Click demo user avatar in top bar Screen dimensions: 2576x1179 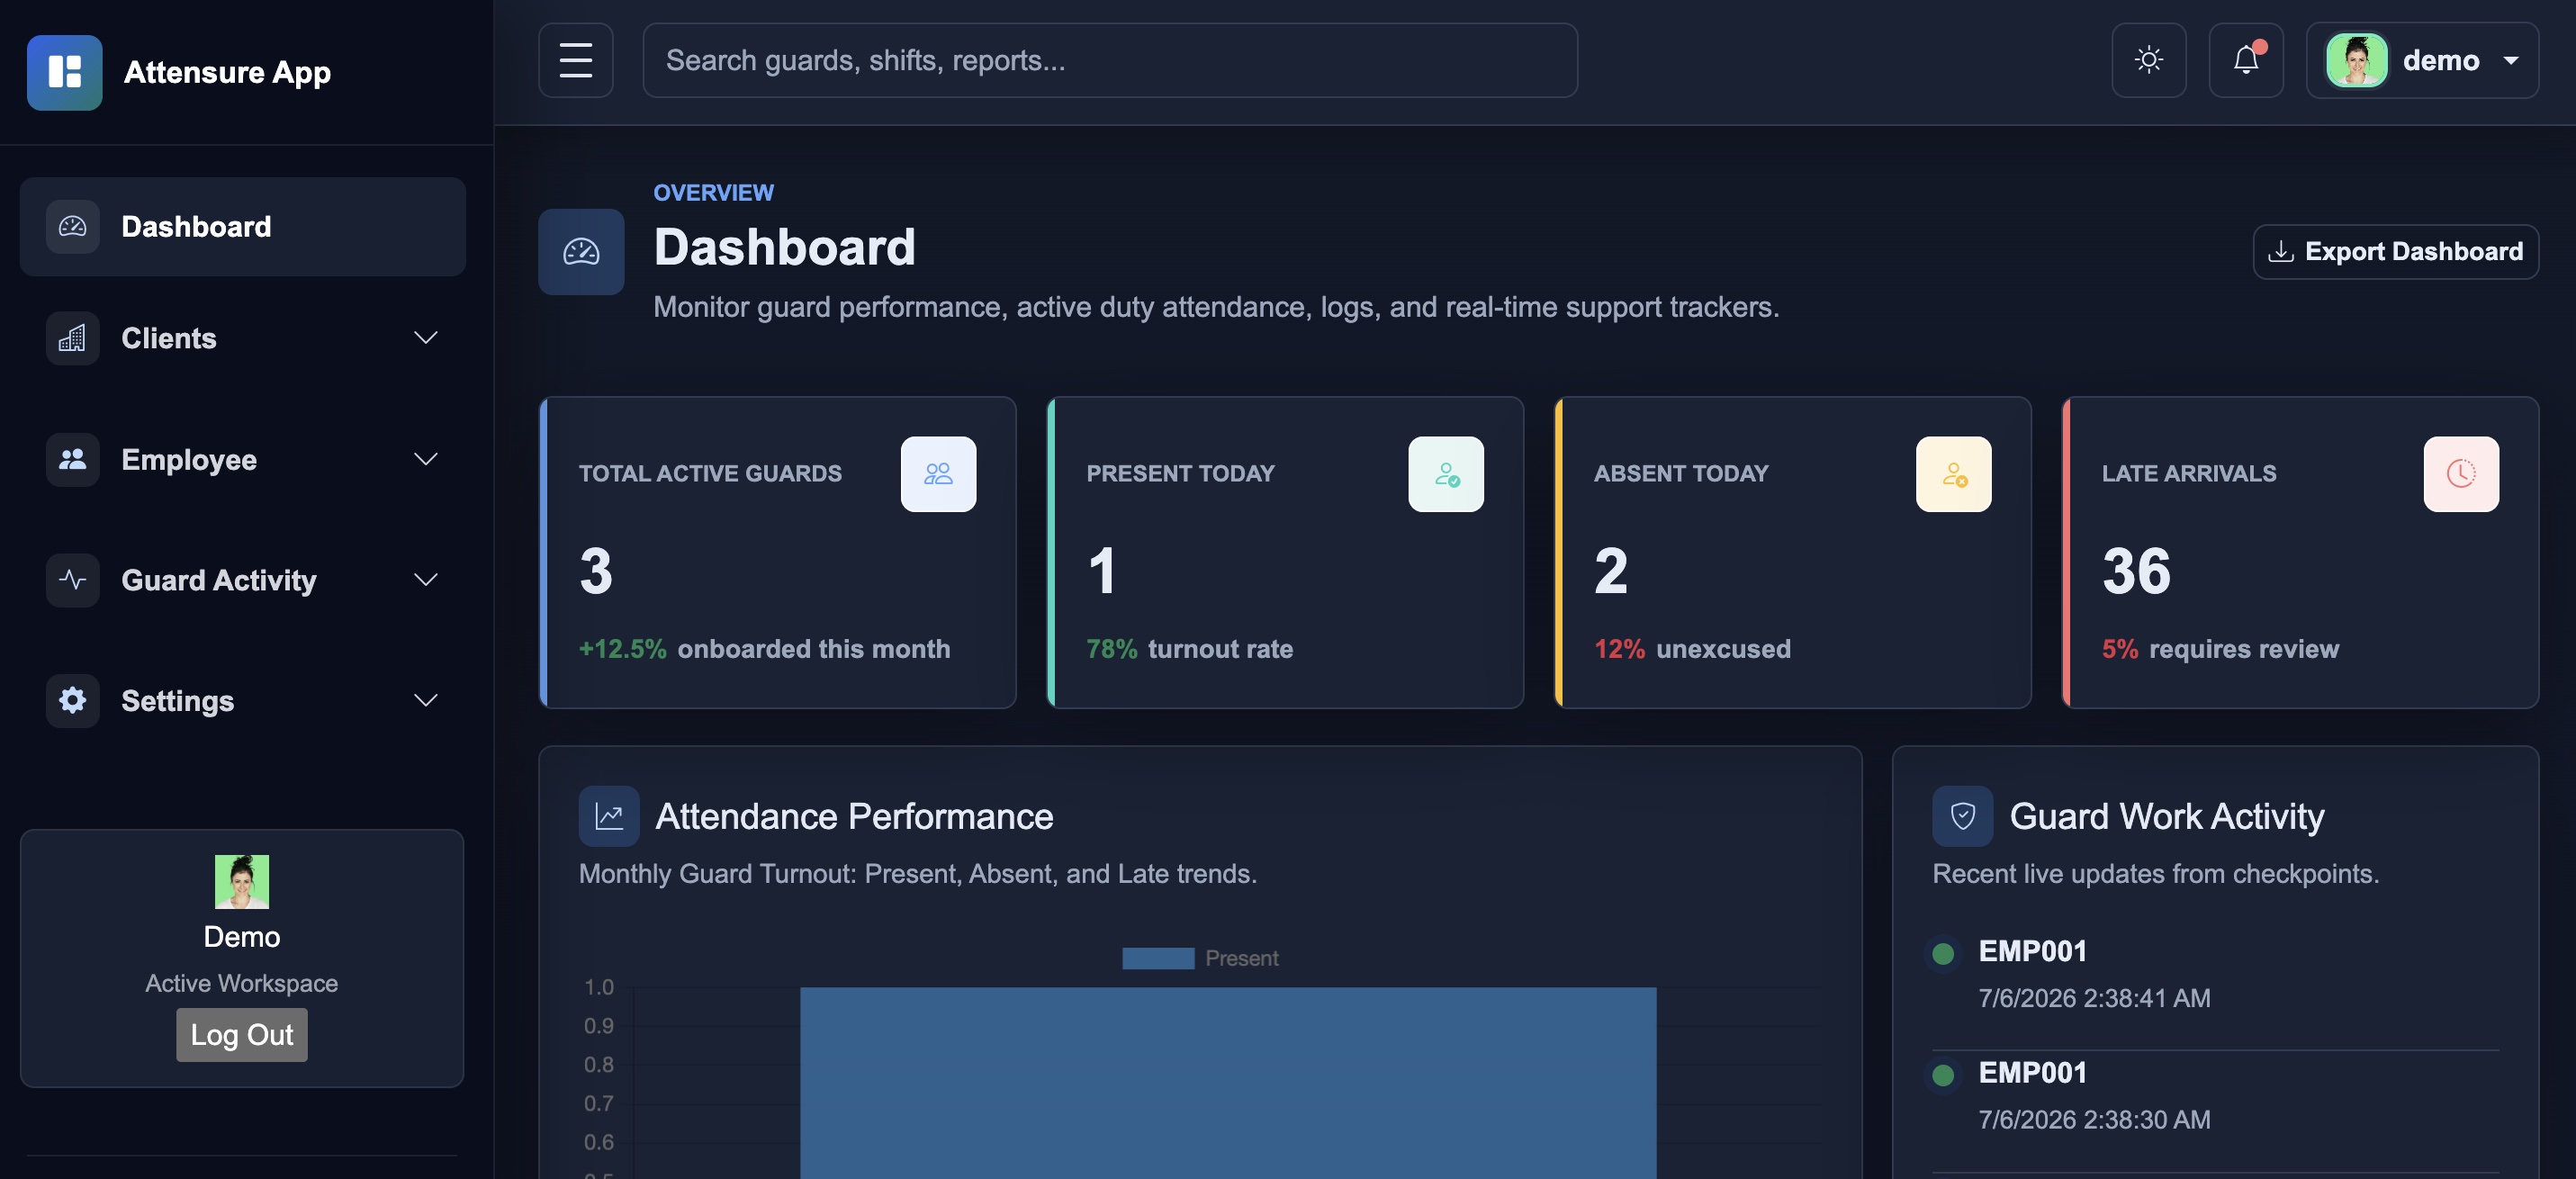coord(2356,60)
